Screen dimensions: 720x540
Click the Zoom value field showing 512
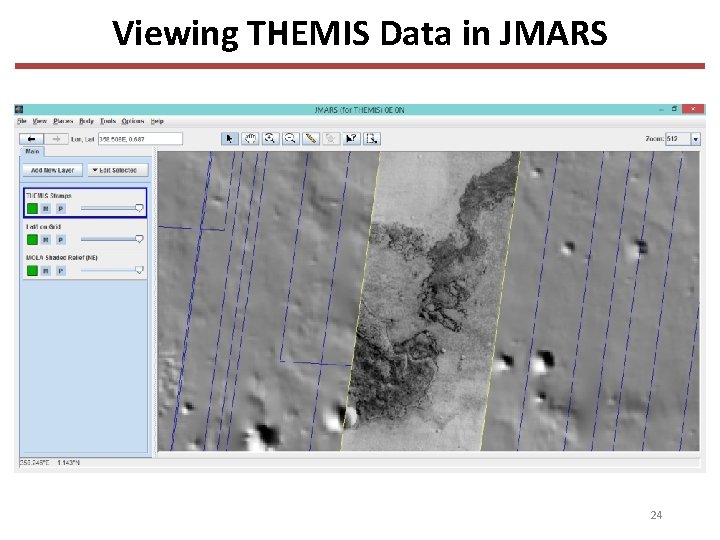click(678, 139)
